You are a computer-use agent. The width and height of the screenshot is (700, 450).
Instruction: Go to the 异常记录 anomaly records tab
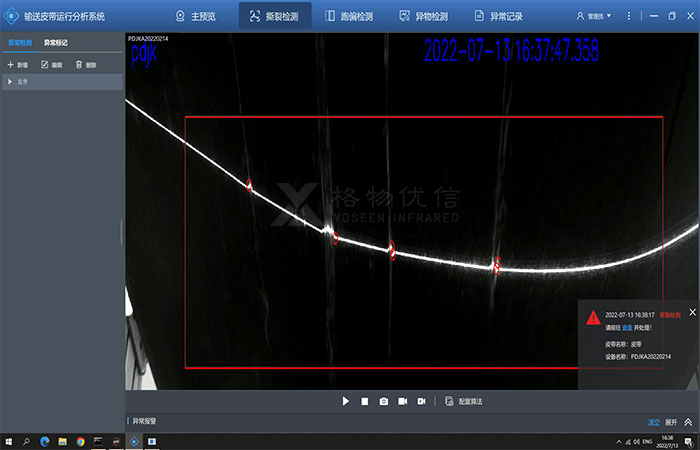(x=499, y=16)
